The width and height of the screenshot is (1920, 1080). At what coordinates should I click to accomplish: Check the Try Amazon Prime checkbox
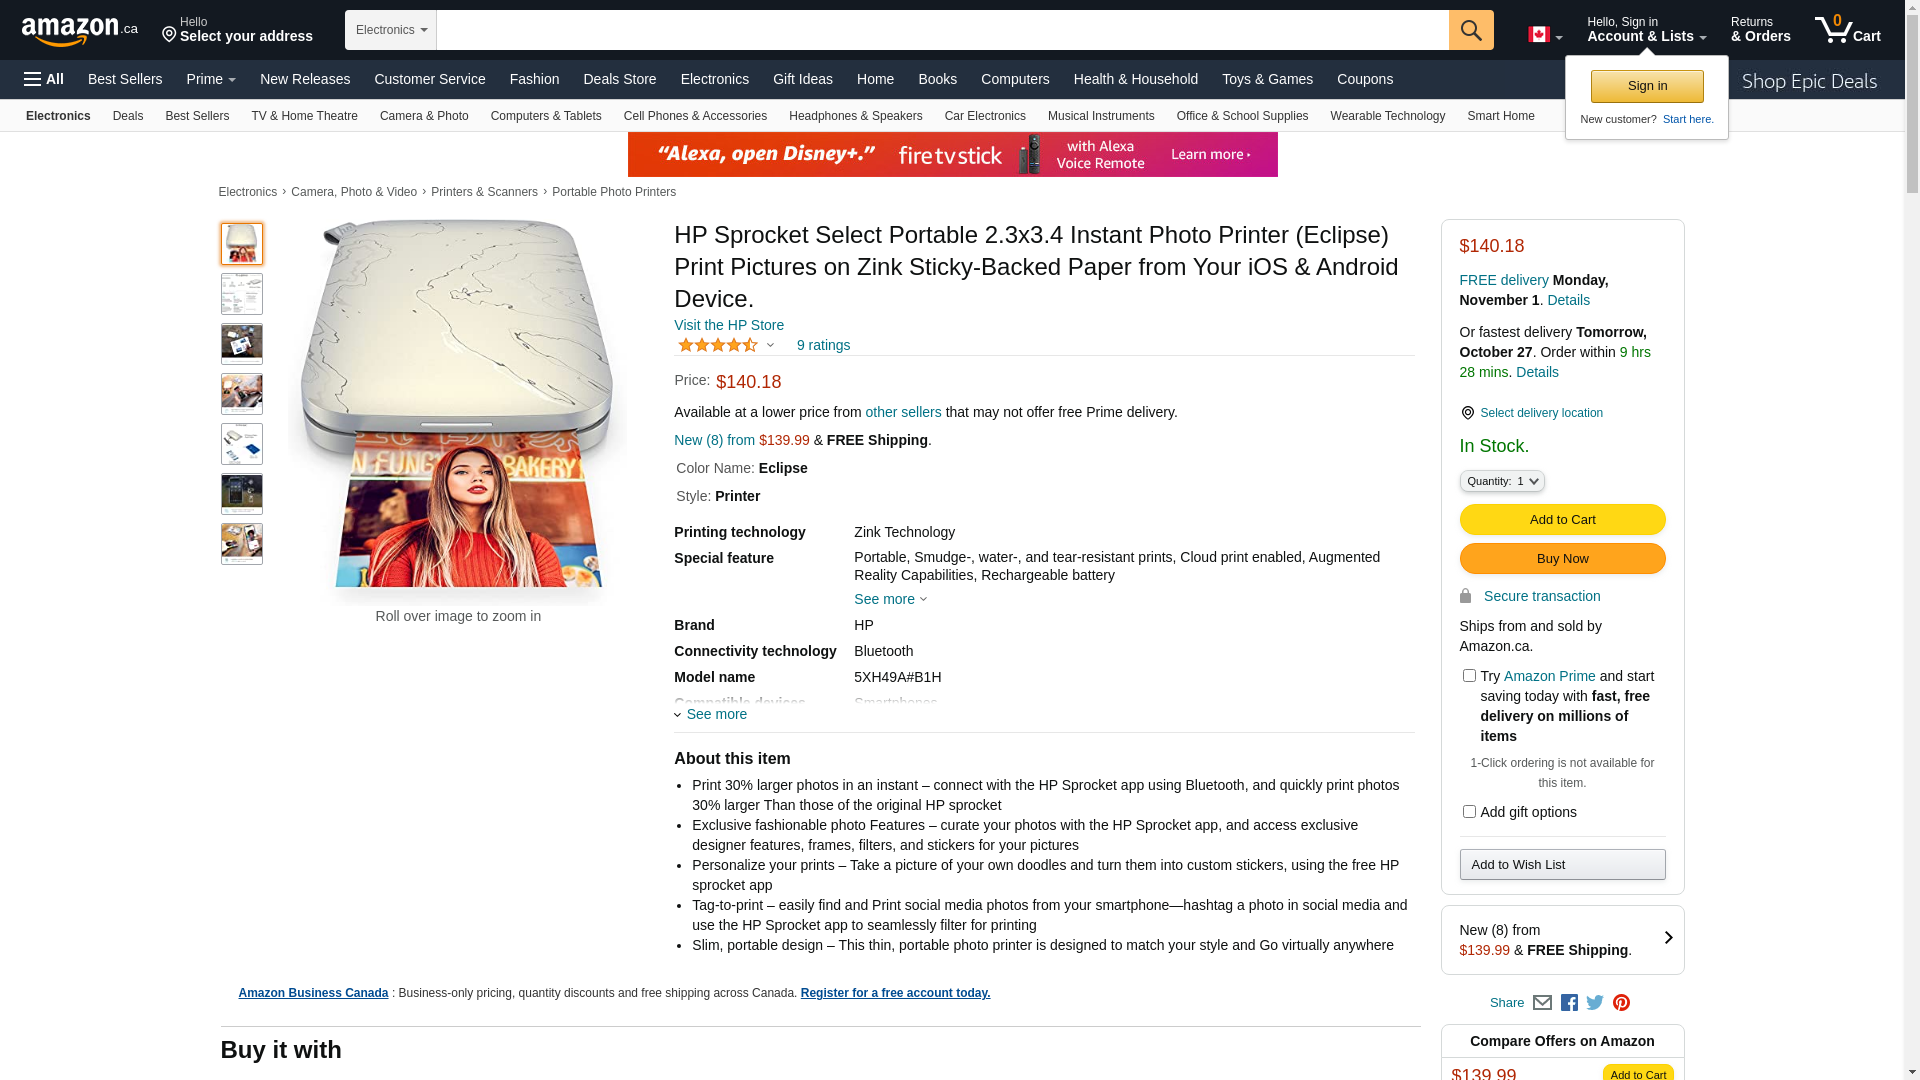coord(1469,676)
